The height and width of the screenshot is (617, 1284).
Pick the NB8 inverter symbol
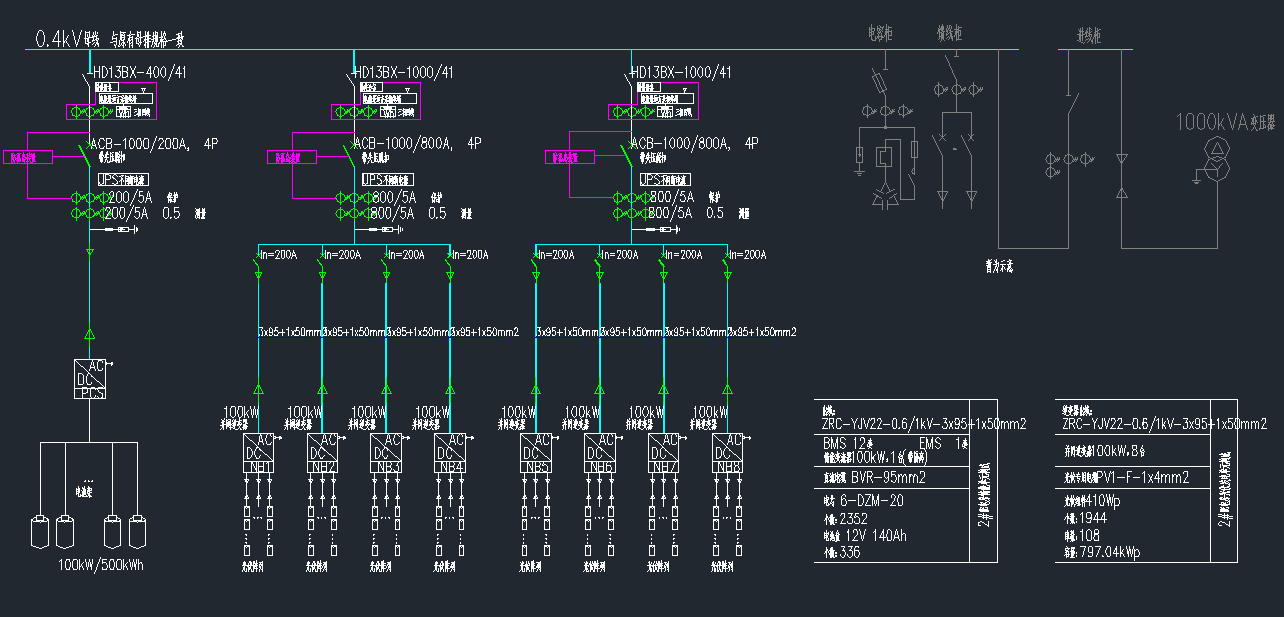728,453
